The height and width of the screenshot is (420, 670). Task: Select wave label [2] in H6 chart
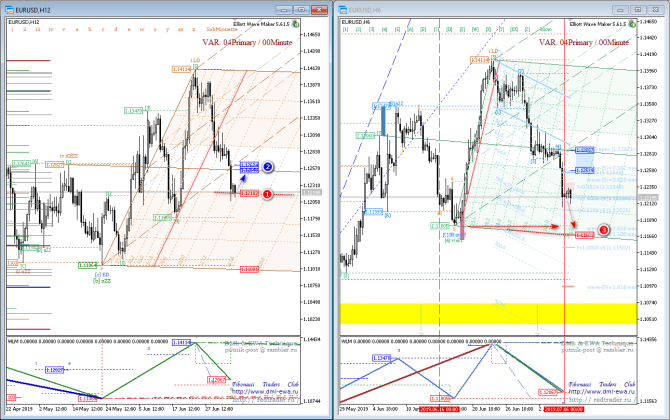pos(359,29)
